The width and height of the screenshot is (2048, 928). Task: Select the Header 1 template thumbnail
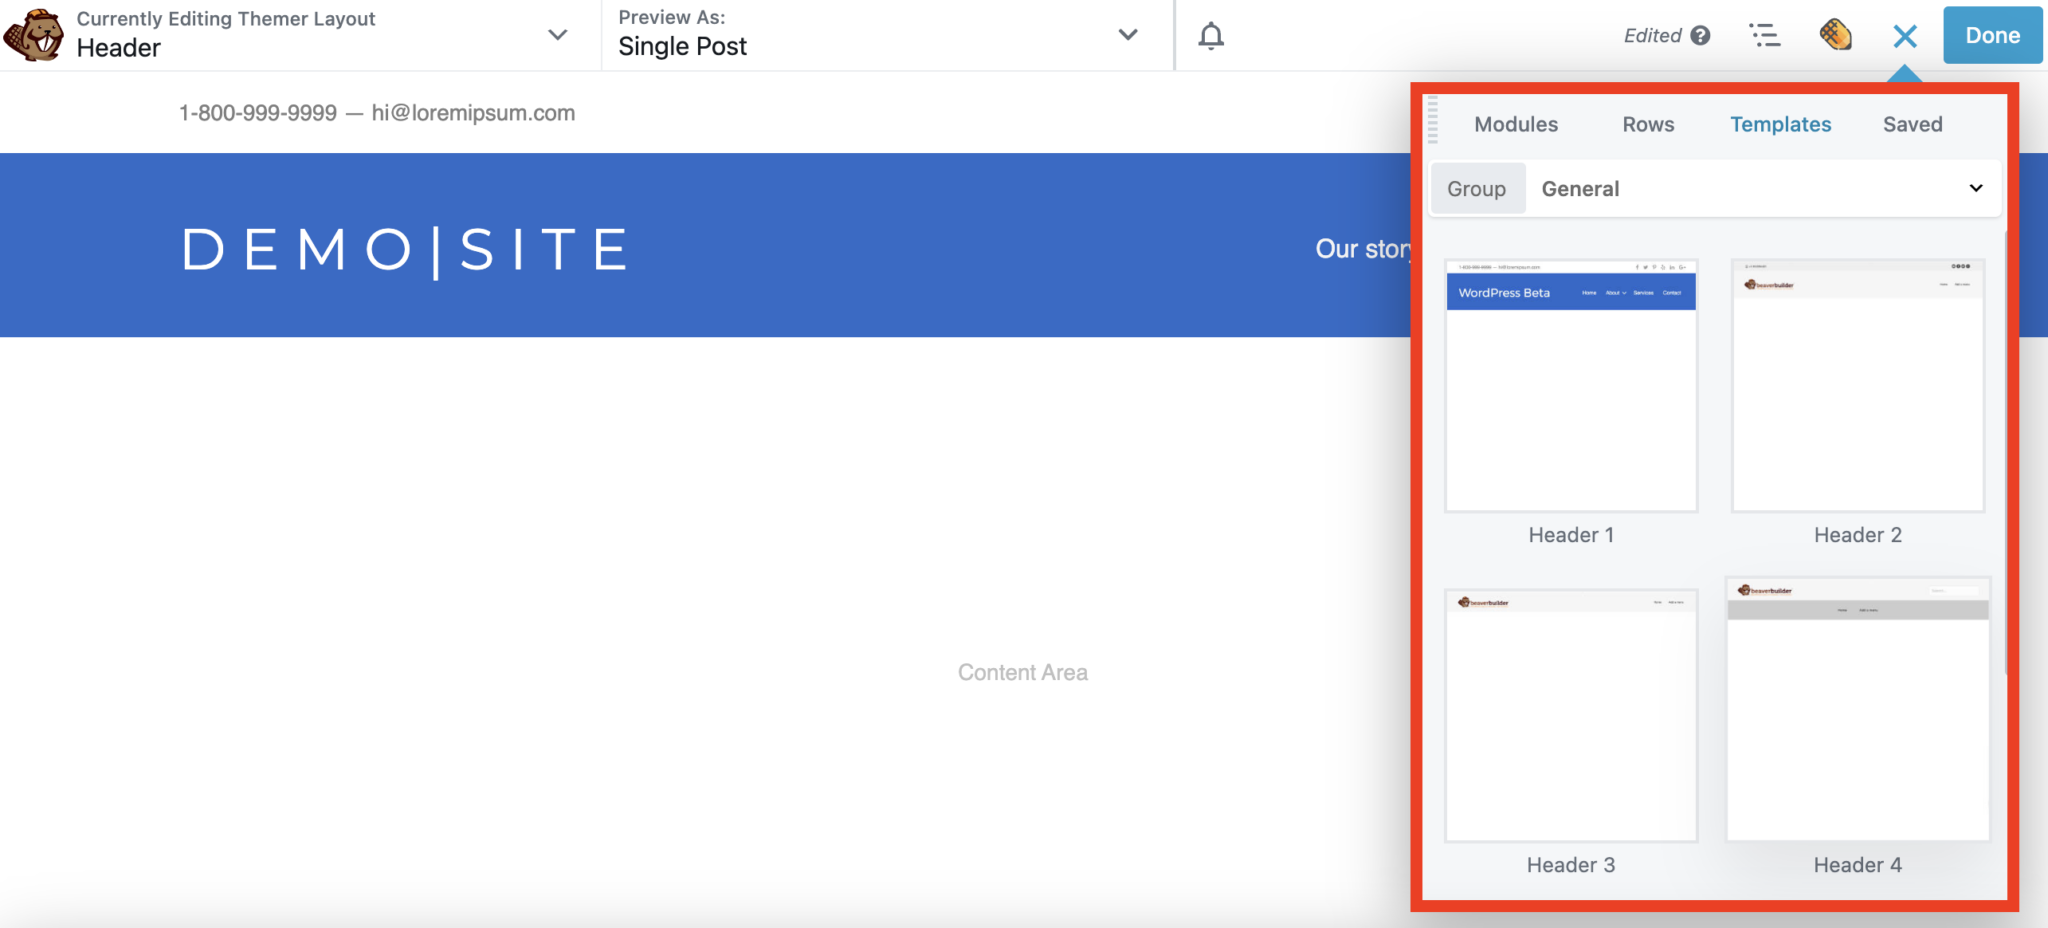point(1570,385)
